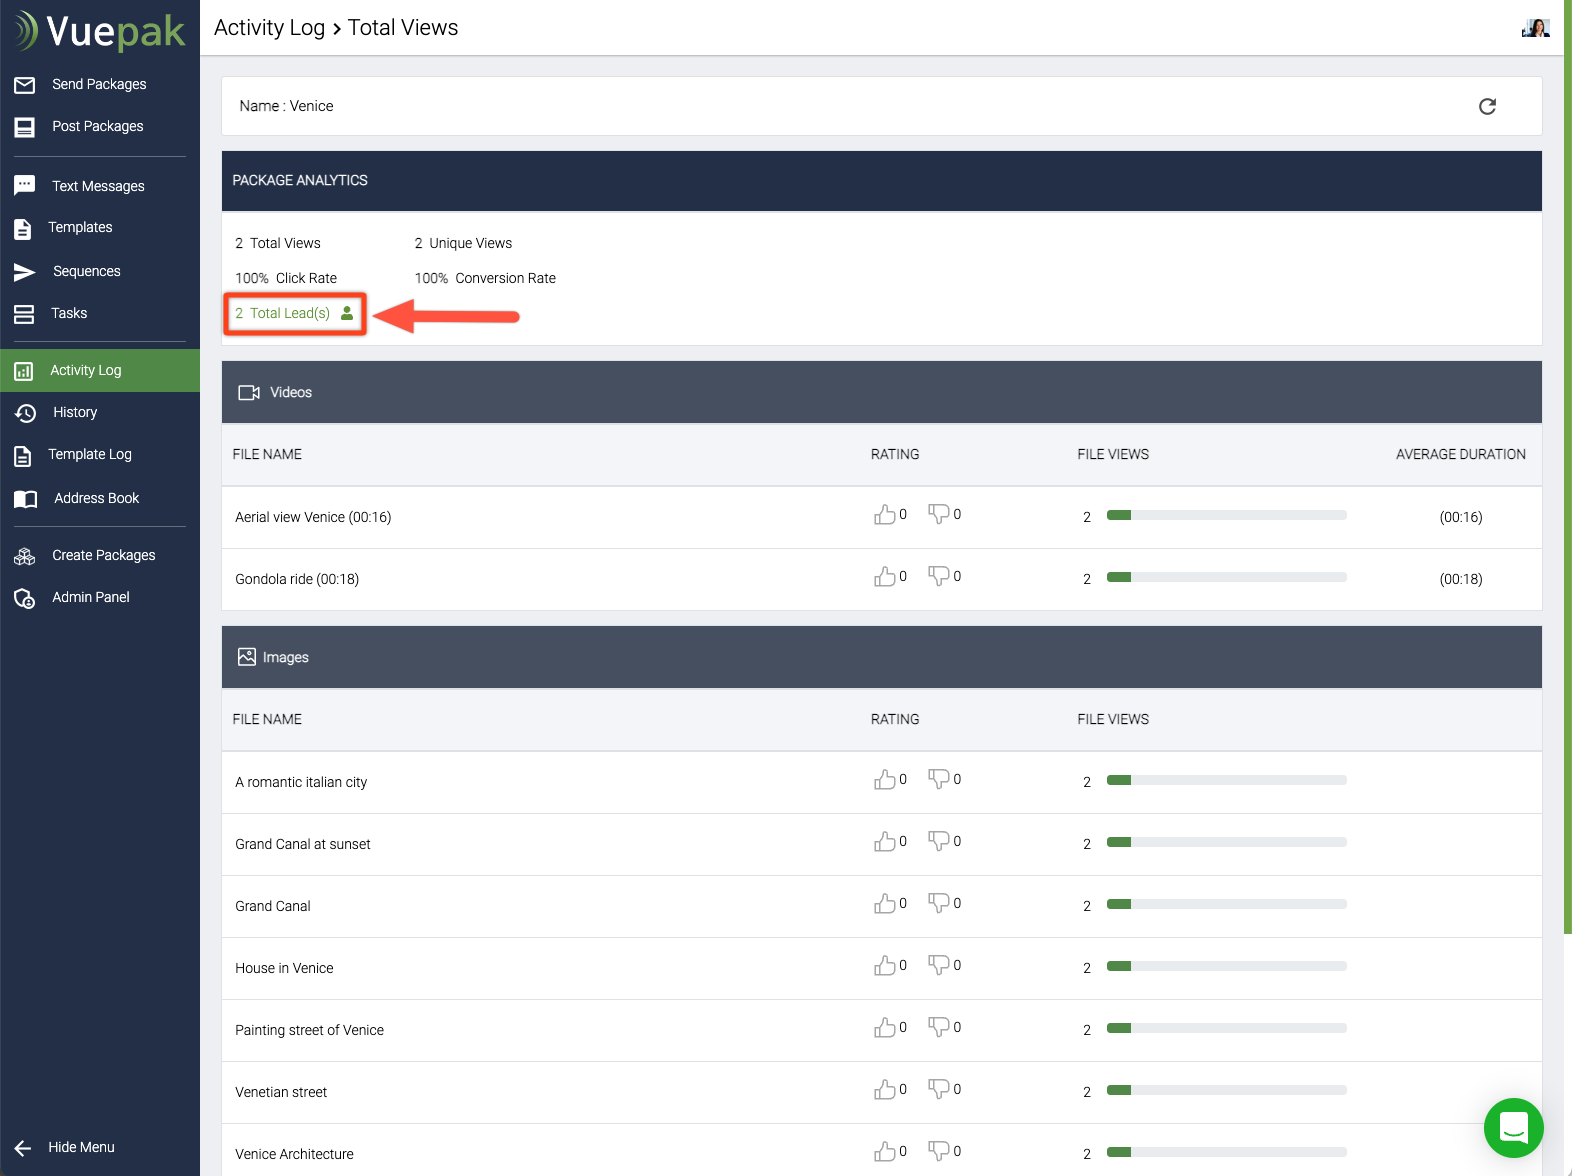Click the Send Packages envelope icon
Screen dimensions: 1572x1176
25,85
